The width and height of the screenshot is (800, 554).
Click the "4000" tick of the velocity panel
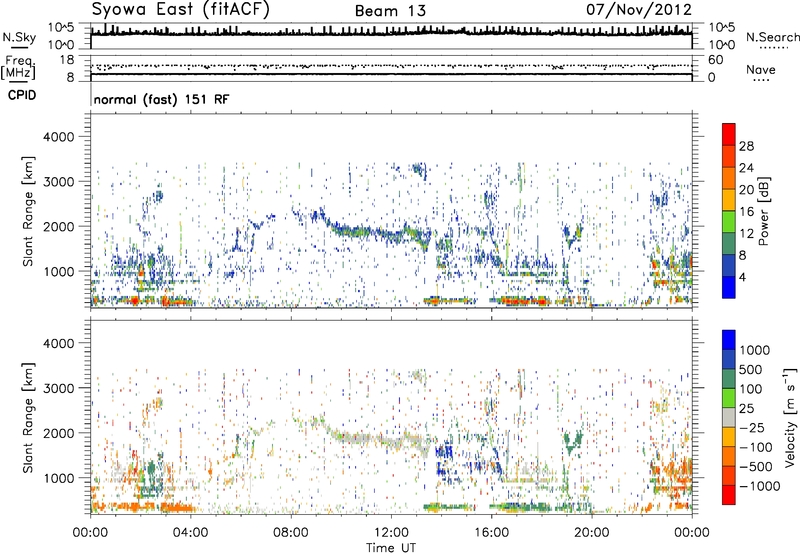(x=59, y=343)
